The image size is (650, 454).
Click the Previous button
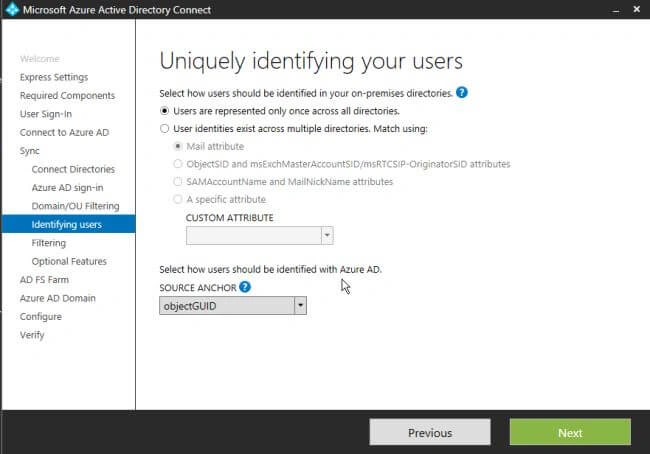pyautogui.click(x=430, y=432)
